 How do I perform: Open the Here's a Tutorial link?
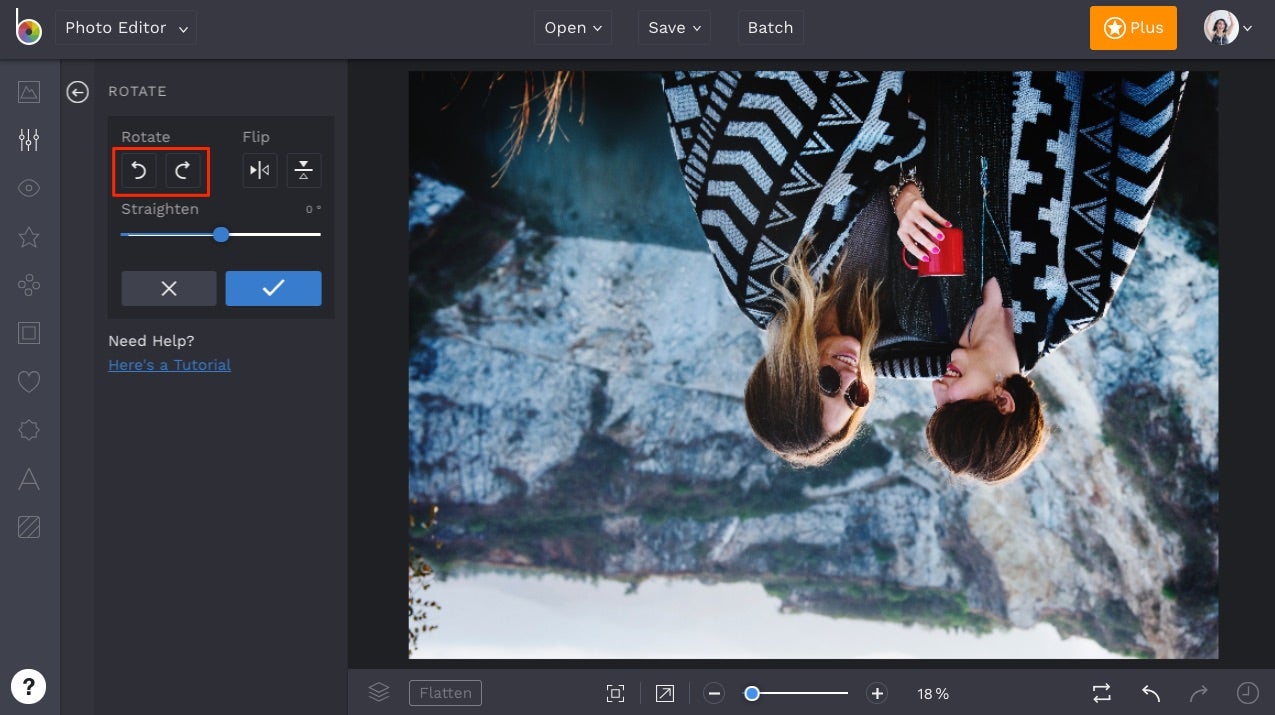[169, 364]
